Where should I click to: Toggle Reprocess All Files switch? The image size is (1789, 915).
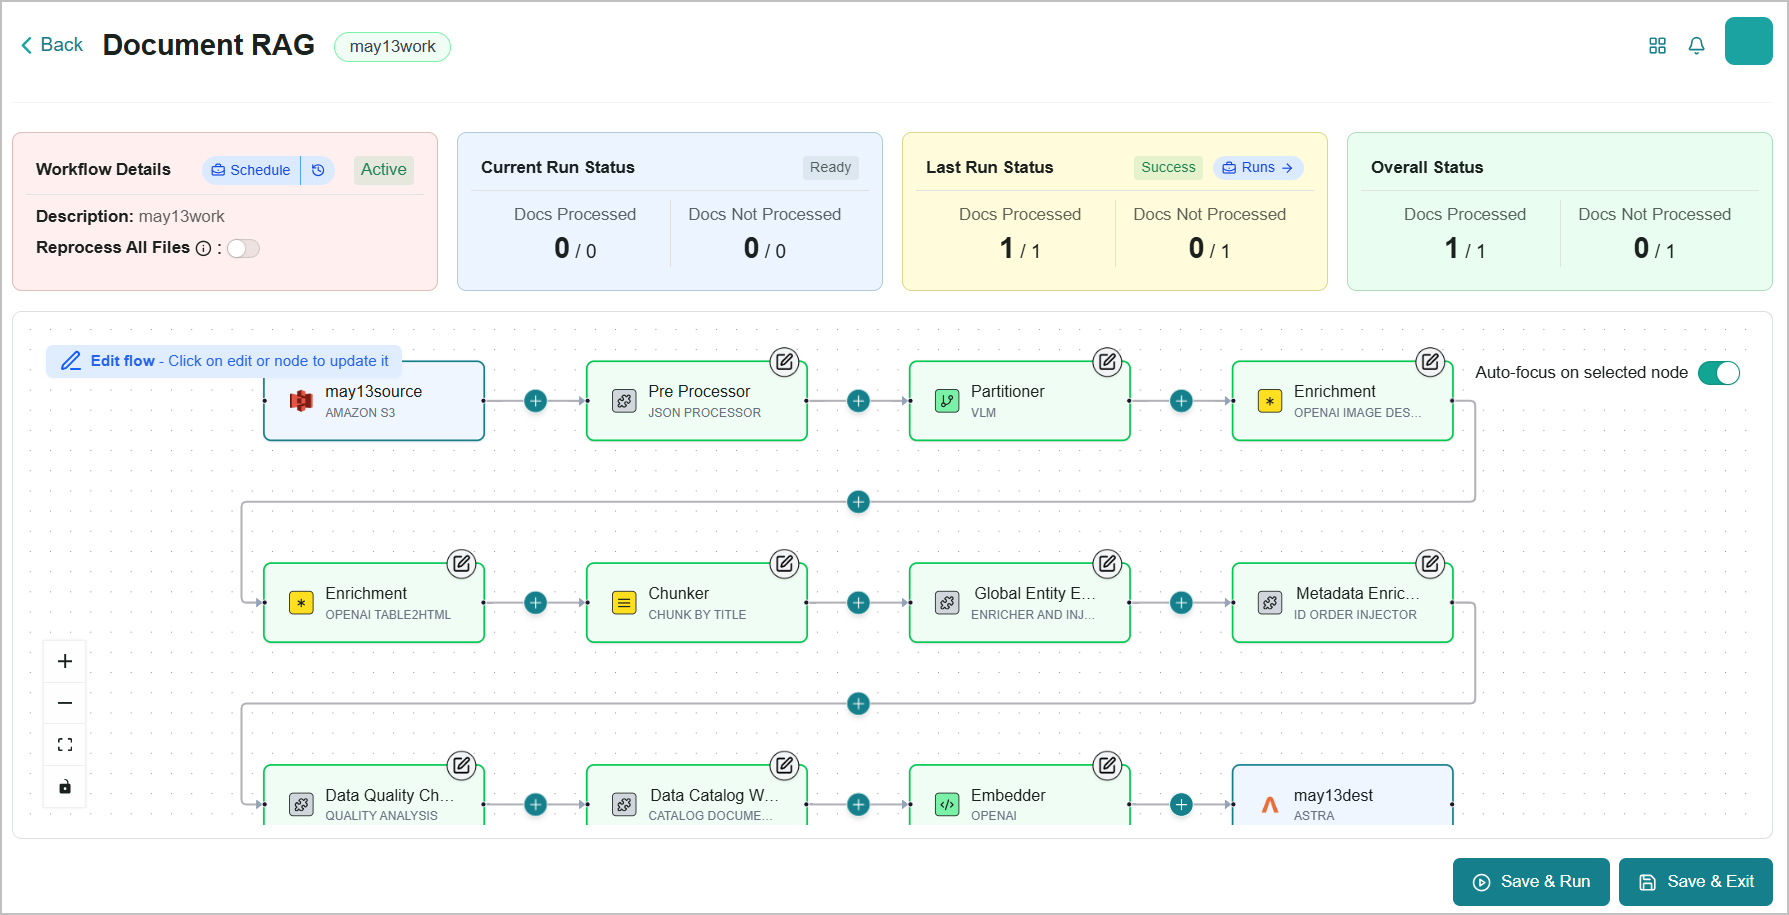coord(243,248)
